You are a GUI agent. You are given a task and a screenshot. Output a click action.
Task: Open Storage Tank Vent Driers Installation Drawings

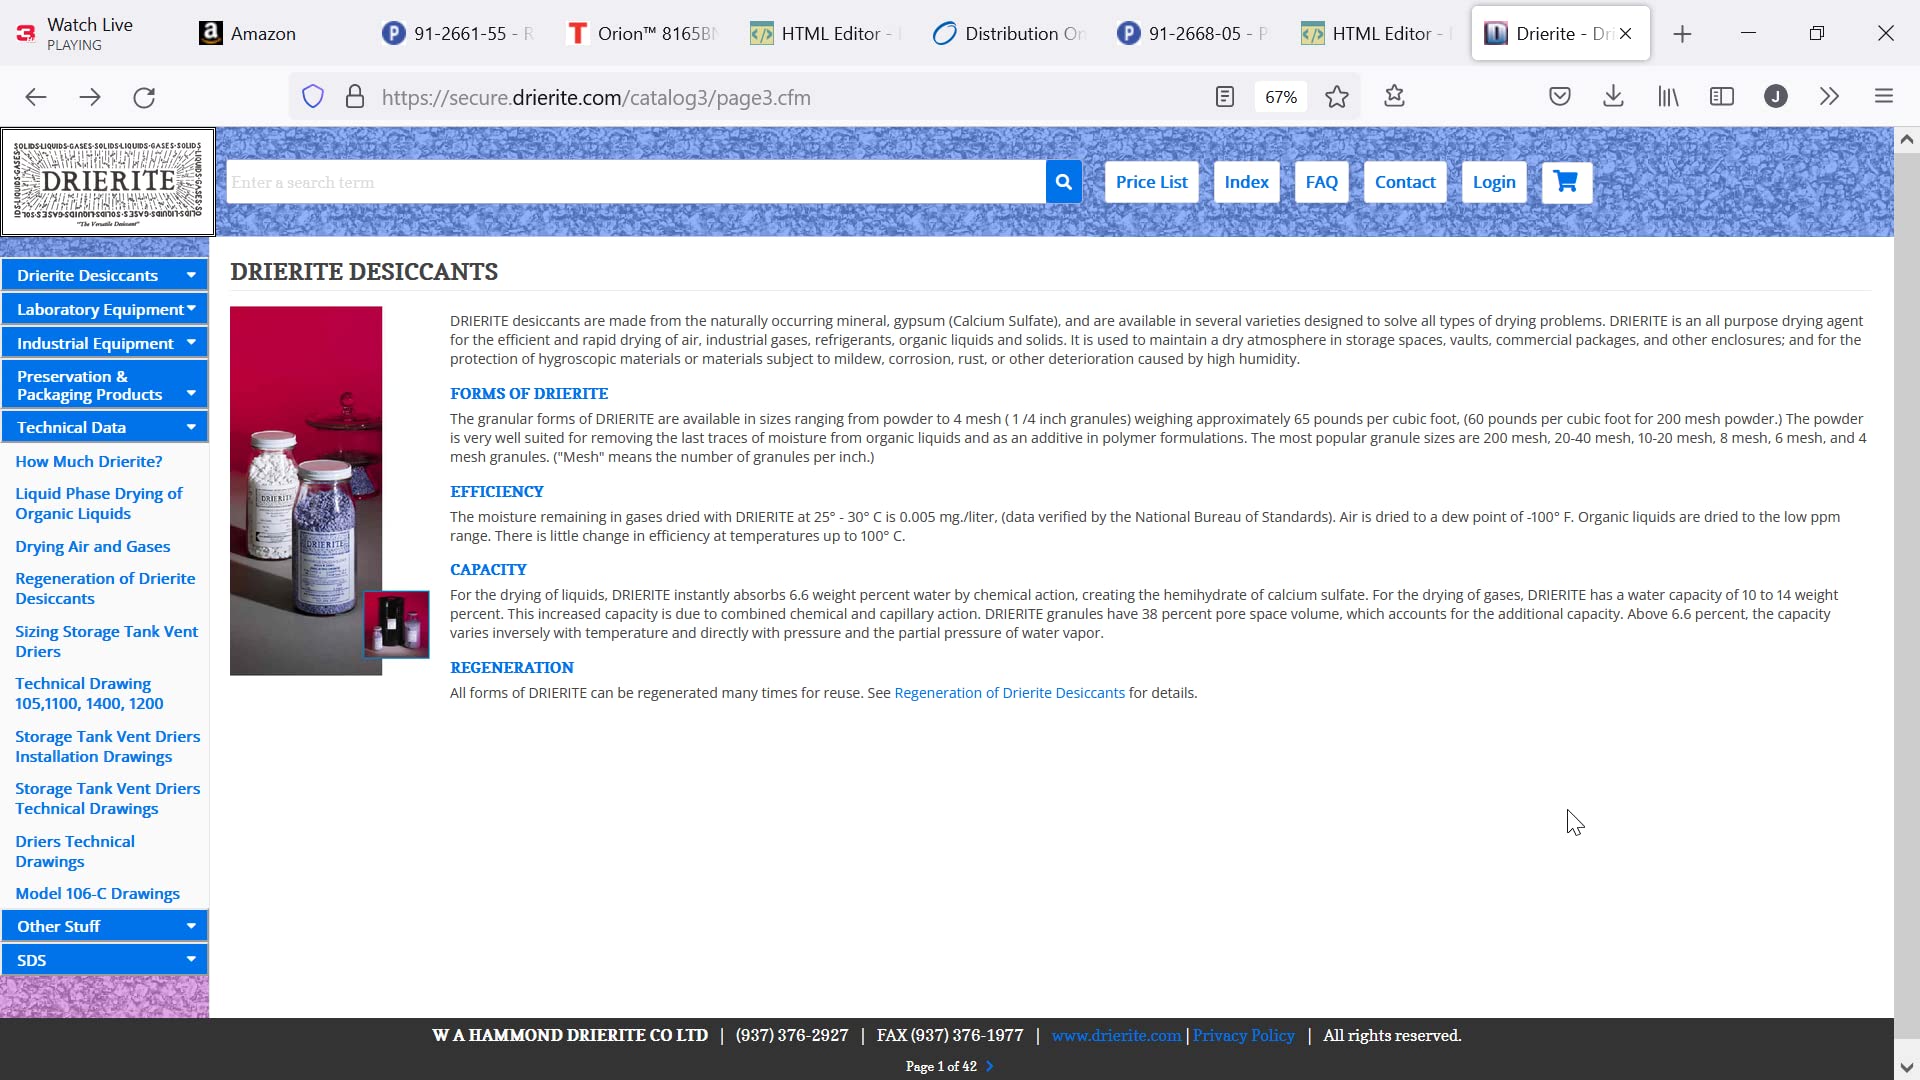pos(107,746)
